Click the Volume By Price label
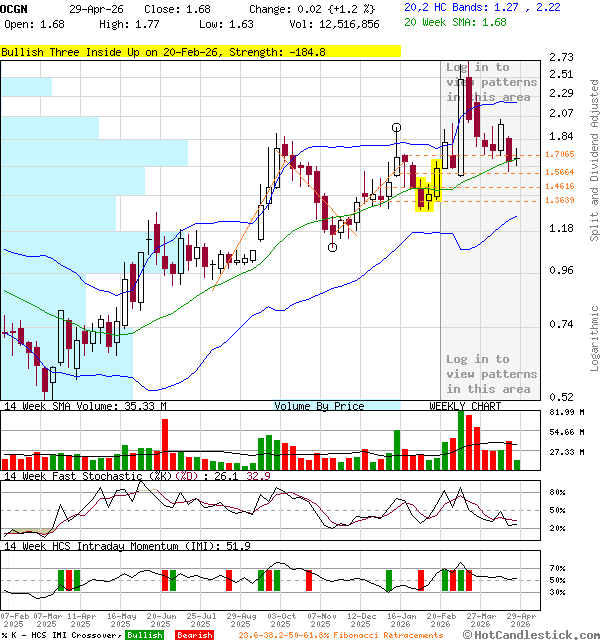This screenshot has height=640, width=600. pyautogui.click(x=319, y=406)
